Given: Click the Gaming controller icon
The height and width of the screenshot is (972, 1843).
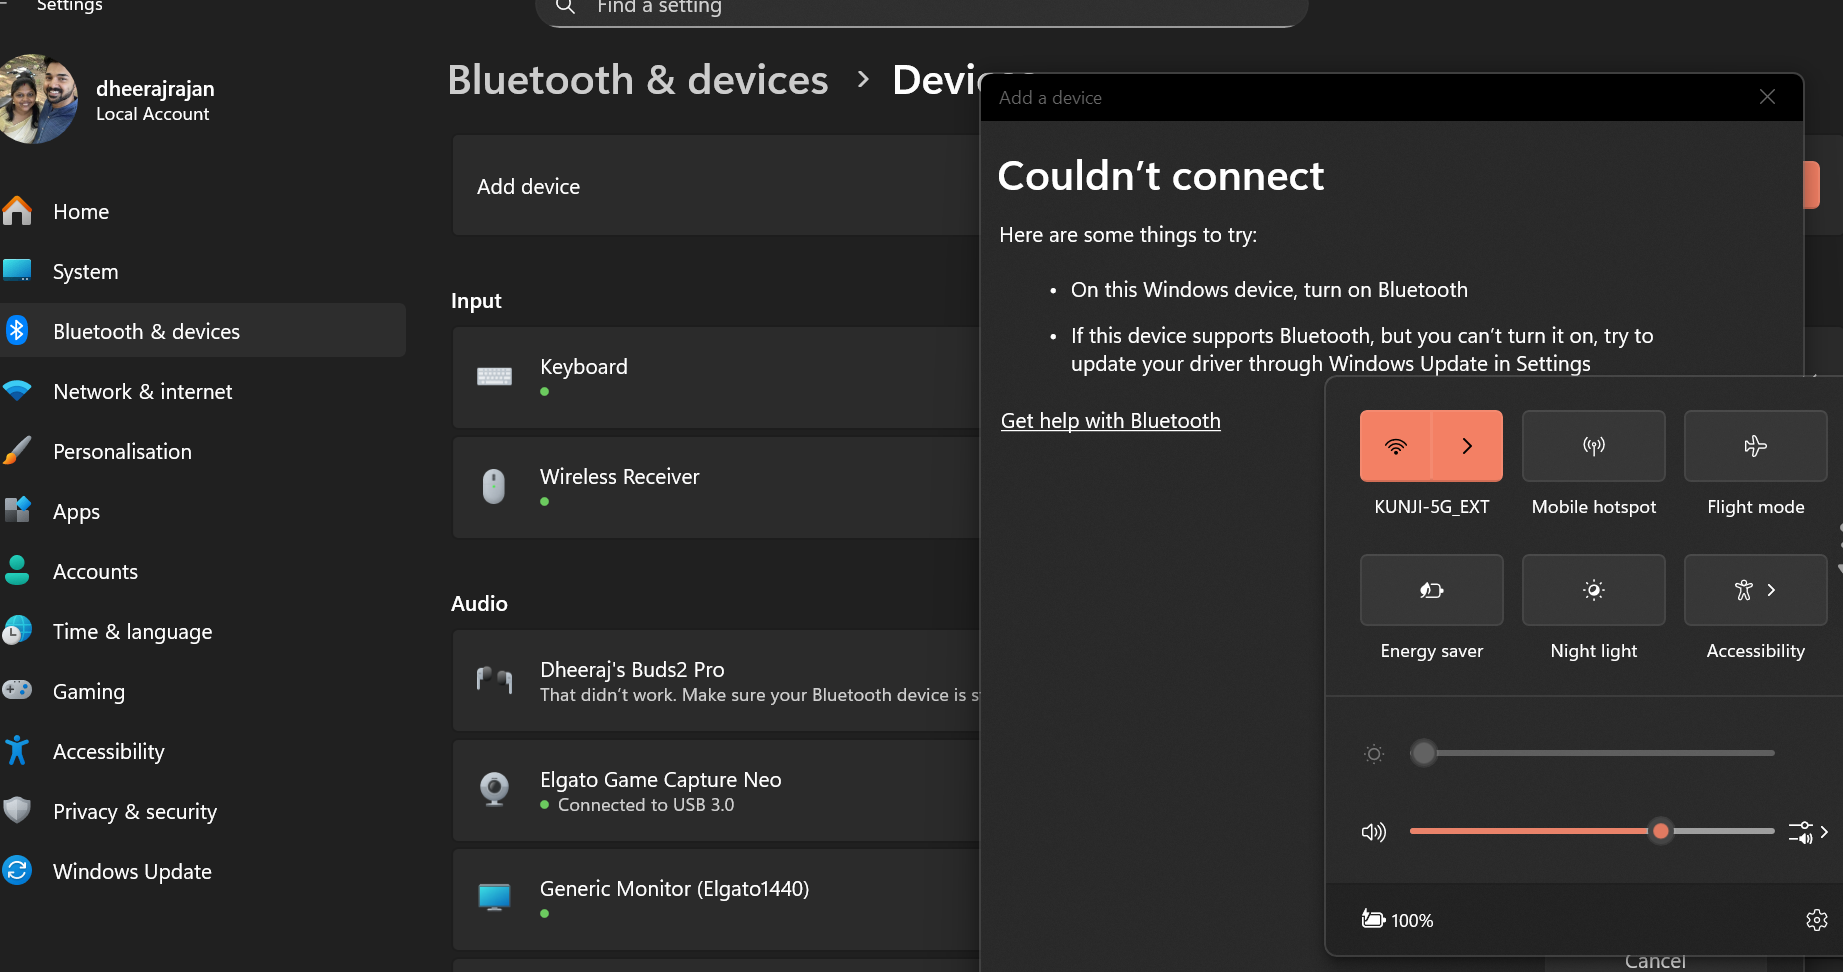Looking at the screenshot, I should 17,690.
